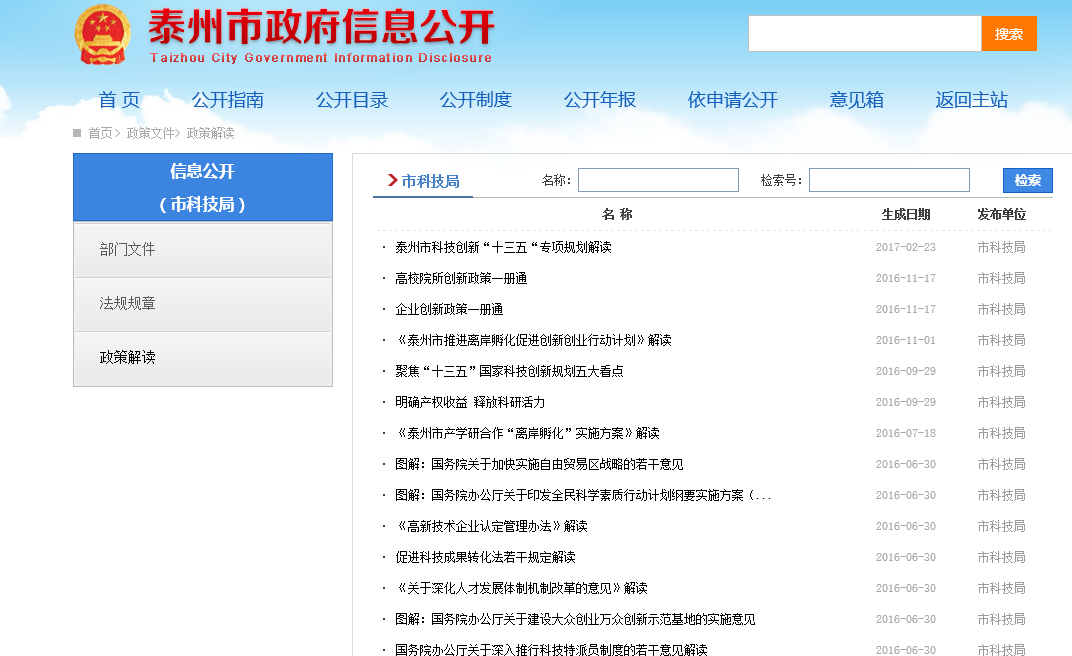Open 促进科技成果转化法若干规定解读 link
This screenshot has width=1072, height=656.
[485, 557]
